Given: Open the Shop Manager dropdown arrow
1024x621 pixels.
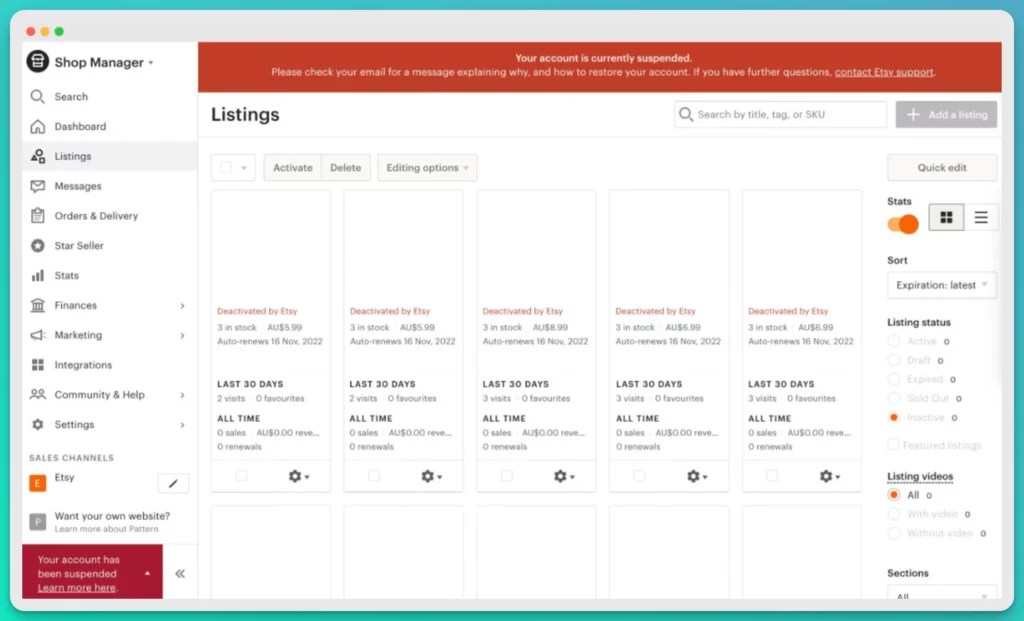Looking at the screenshot, I should pyautogui.click(x=151, y=63).
